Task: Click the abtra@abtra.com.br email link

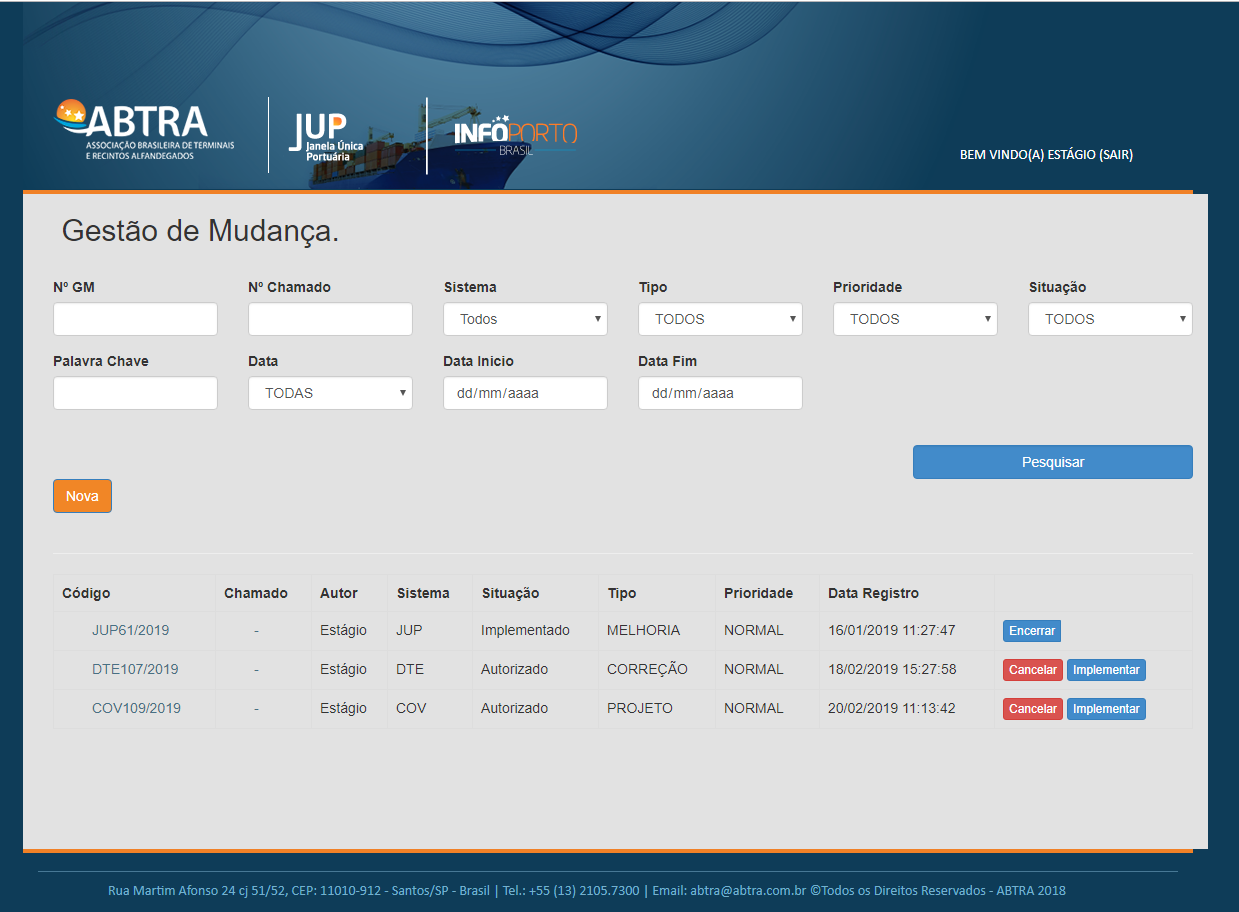Action: tap(749, 890)
